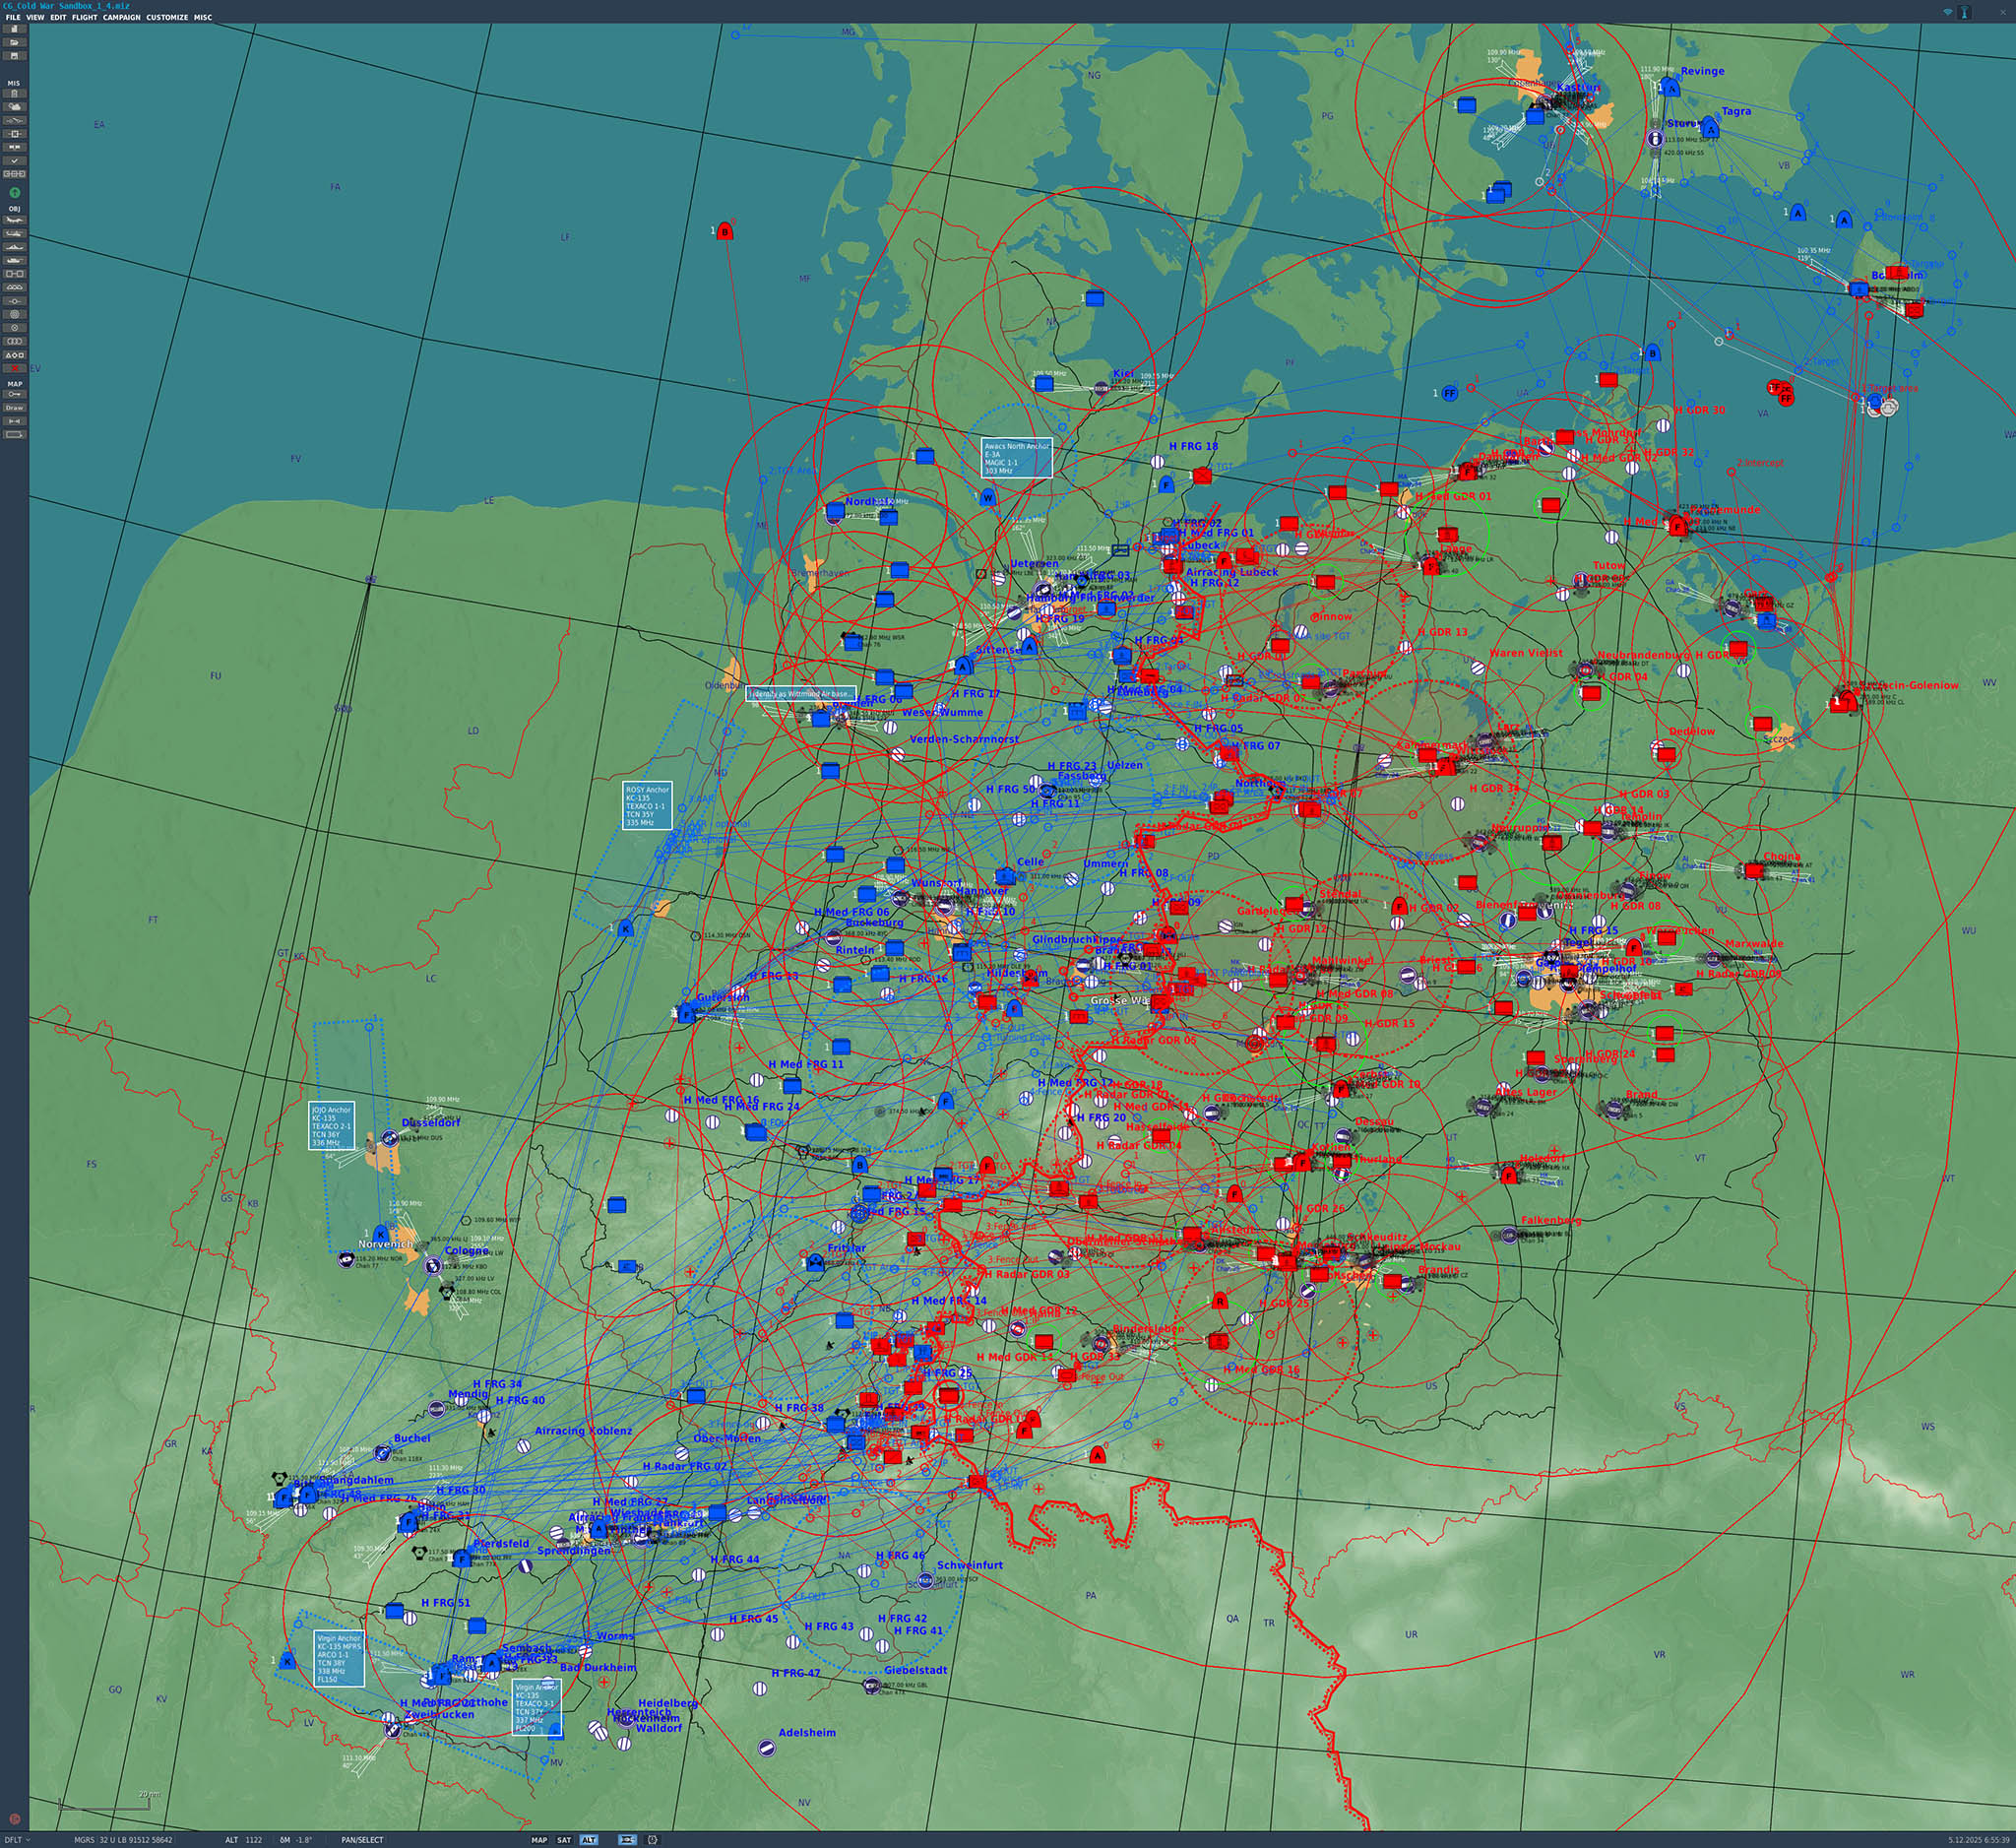Open the weather settings cloud icon
This screenshot has width=2016, height=1848.
pos(14,107)
